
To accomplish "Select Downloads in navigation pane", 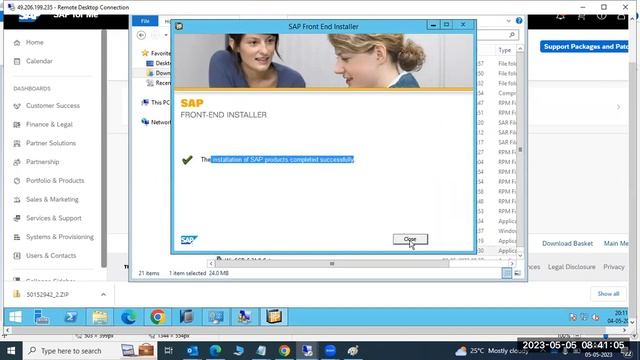I will (x=159, y=73).
